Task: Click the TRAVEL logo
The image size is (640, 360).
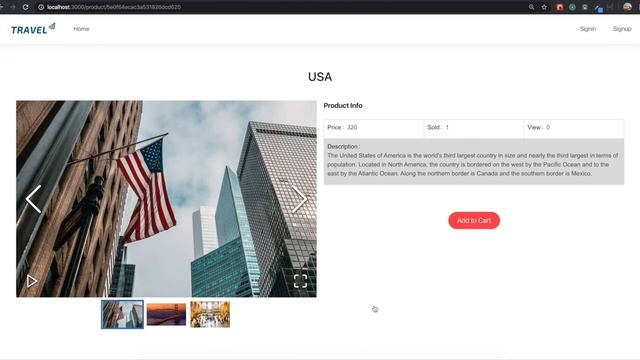Action: pos(33,29)
